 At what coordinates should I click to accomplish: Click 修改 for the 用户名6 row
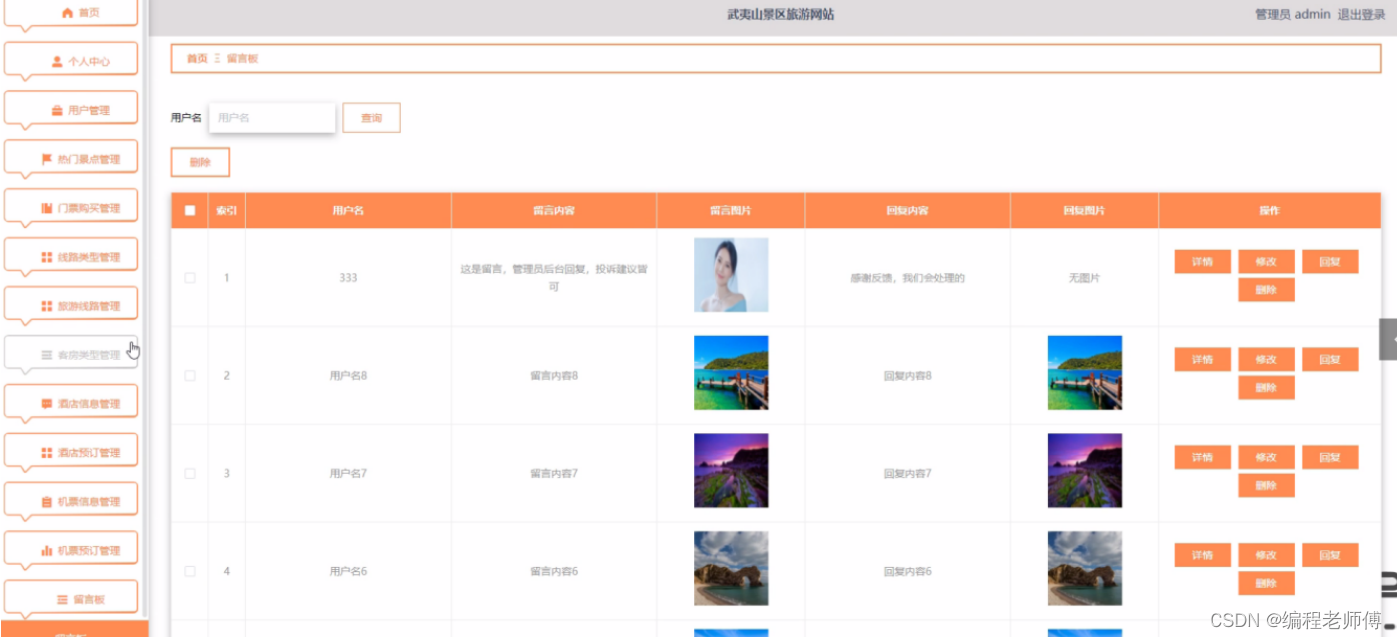click(1266, 556)
